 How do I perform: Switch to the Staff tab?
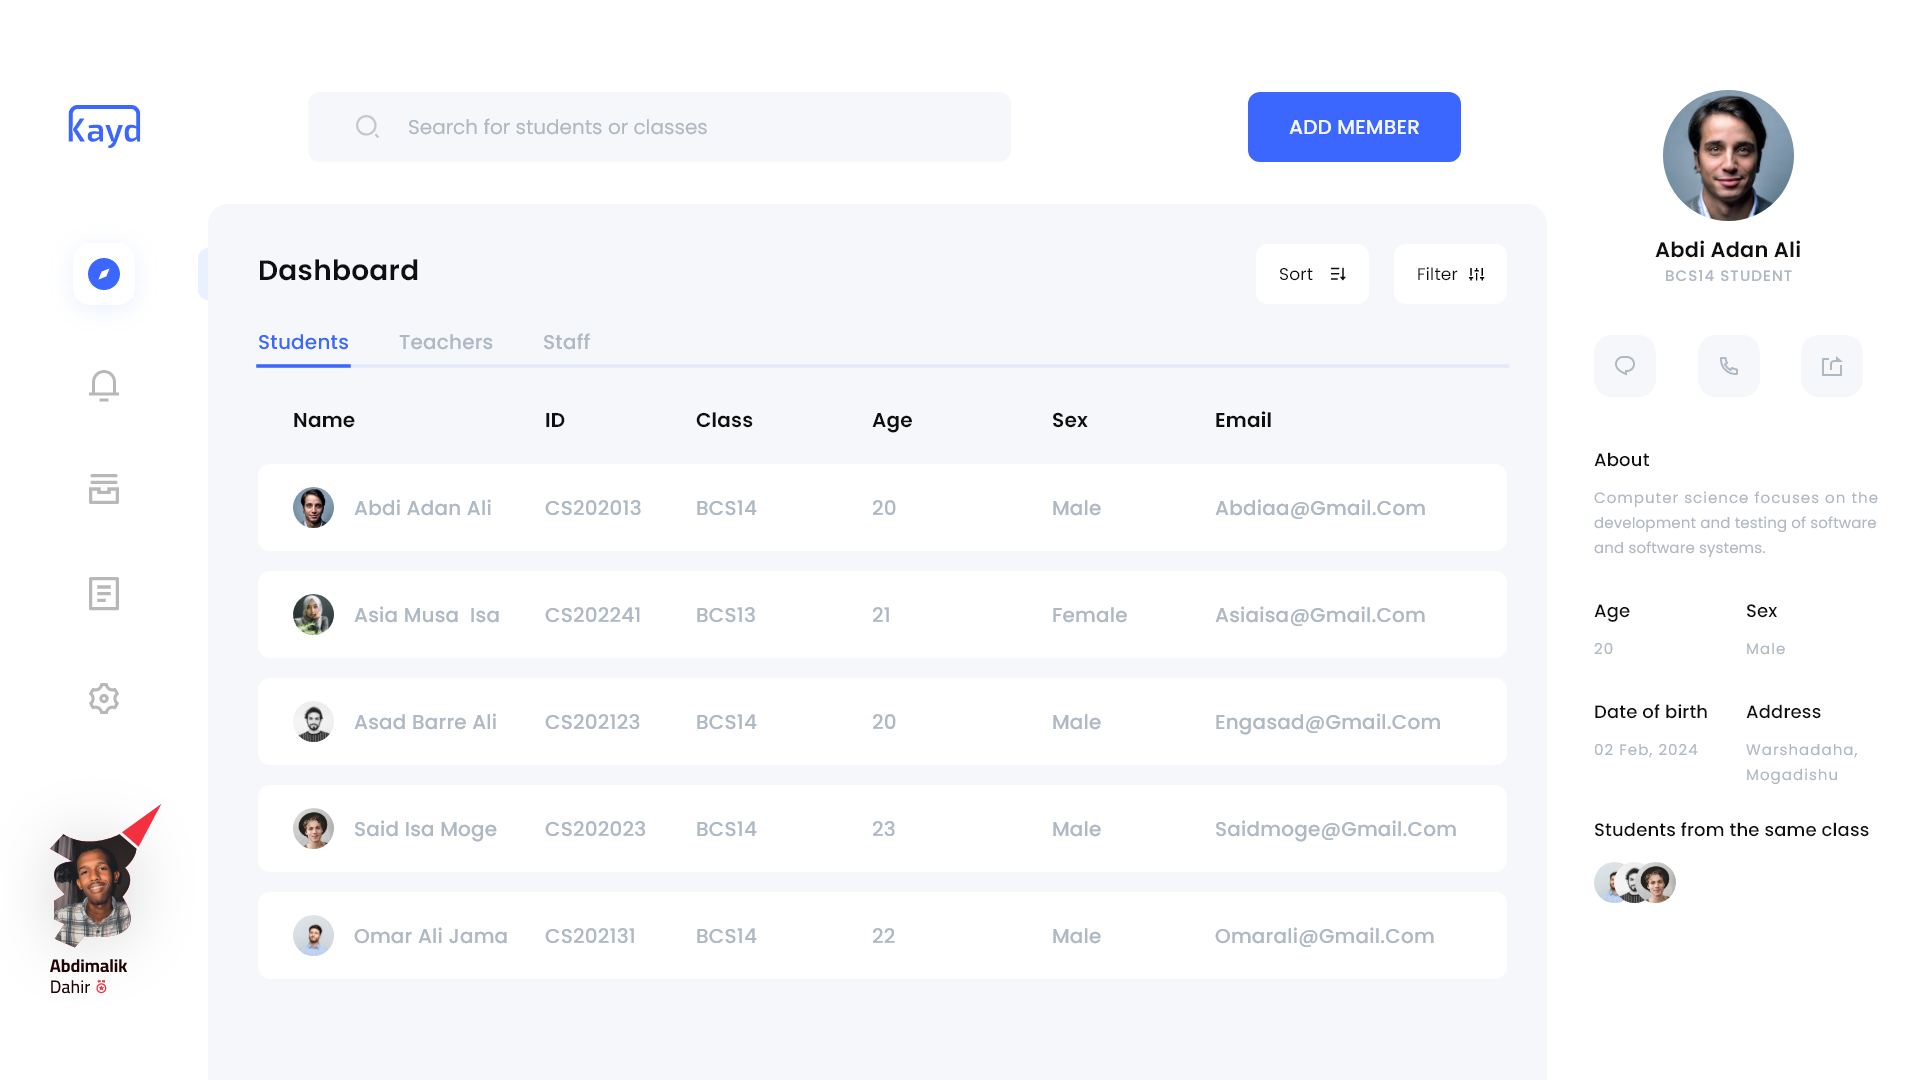[566, 342]
